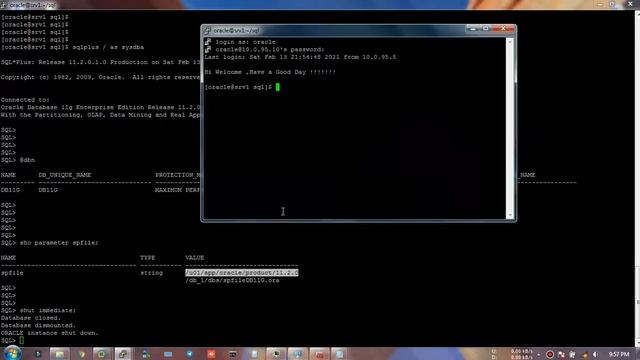This screenshot has height=360, width=640.
Task: Click the final SQL> prompt cursor
Action: 22,340
